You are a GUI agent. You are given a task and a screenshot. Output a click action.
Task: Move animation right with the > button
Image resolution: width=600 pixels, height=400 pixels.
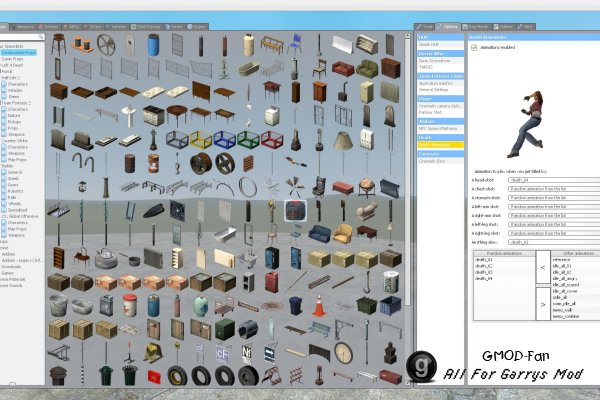[x=543, y=304]
